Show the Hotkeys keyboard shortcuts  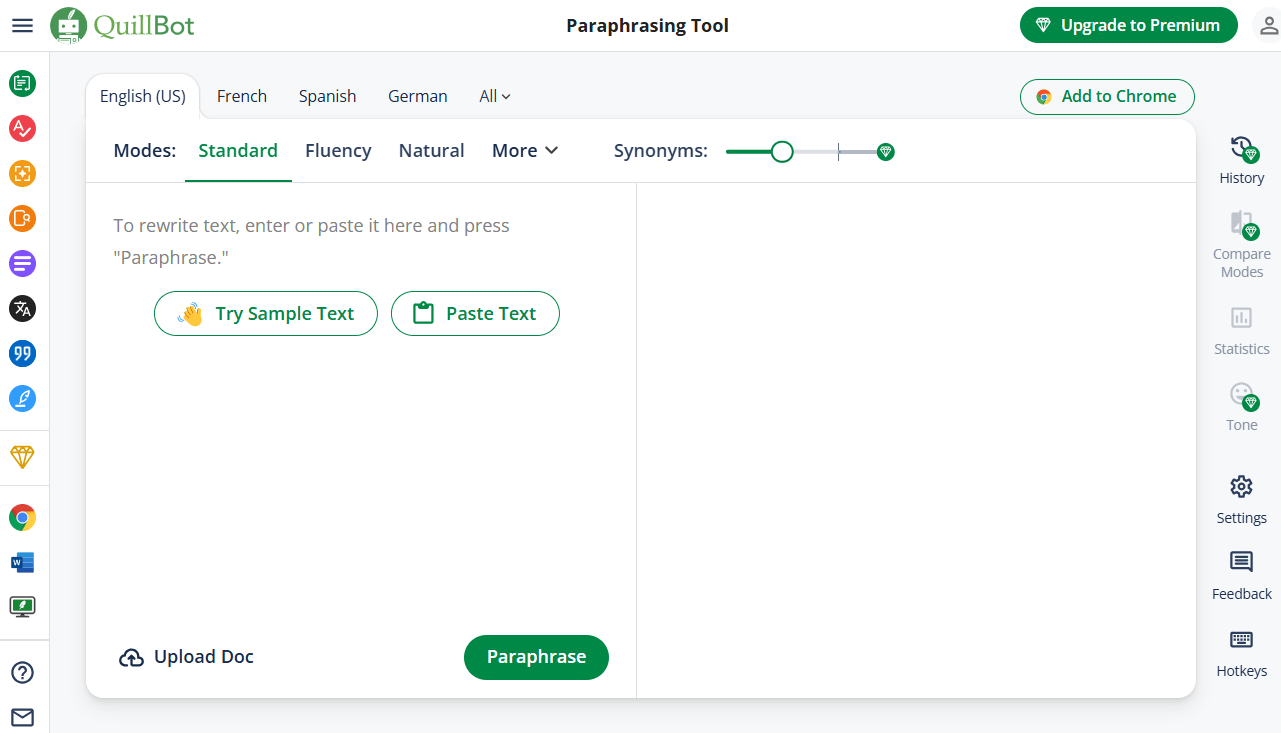coord(1241,652)
